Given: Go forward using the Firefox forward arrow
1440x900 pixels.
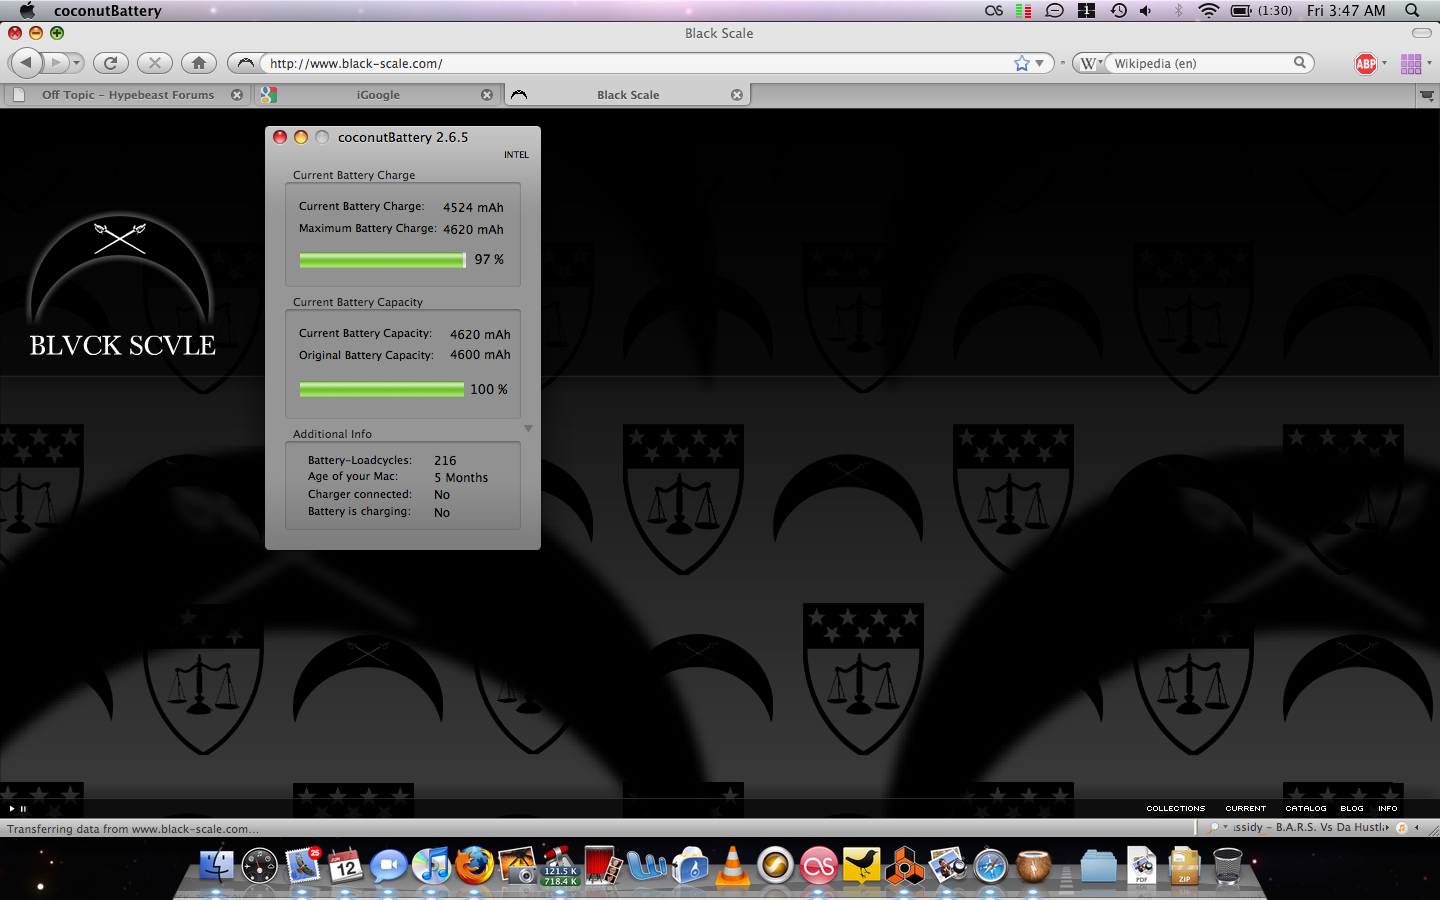Looking at the screenshot, I should [56, 63].
